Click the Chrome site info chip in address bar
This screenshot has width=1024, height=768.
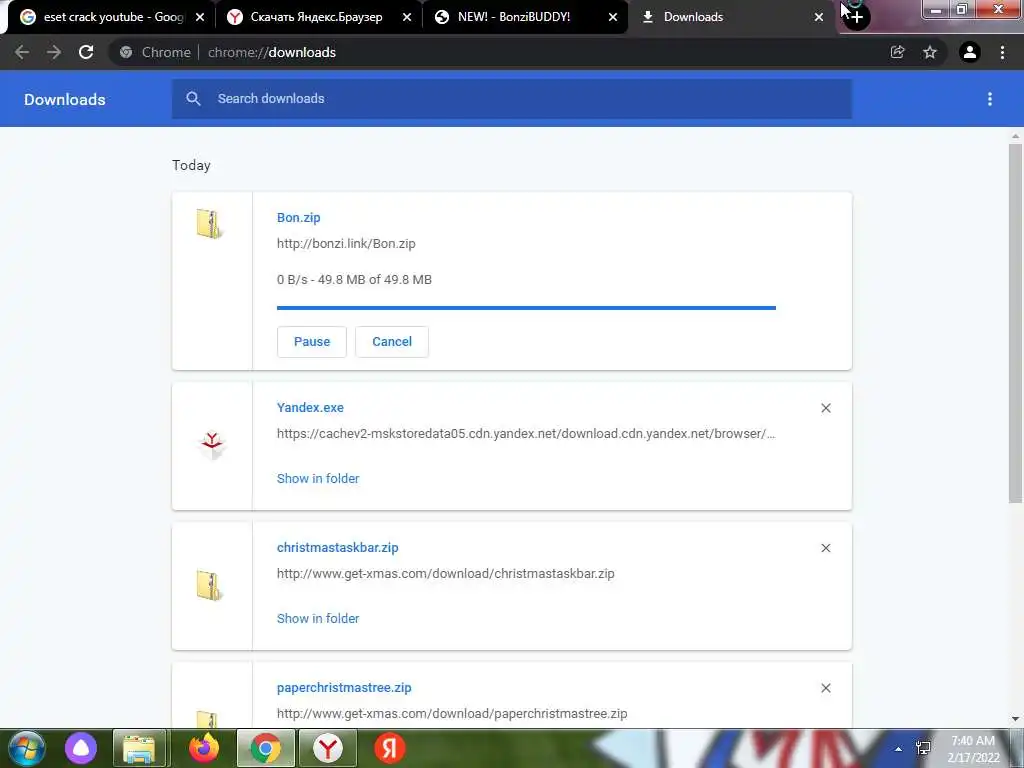click(155, 52)
